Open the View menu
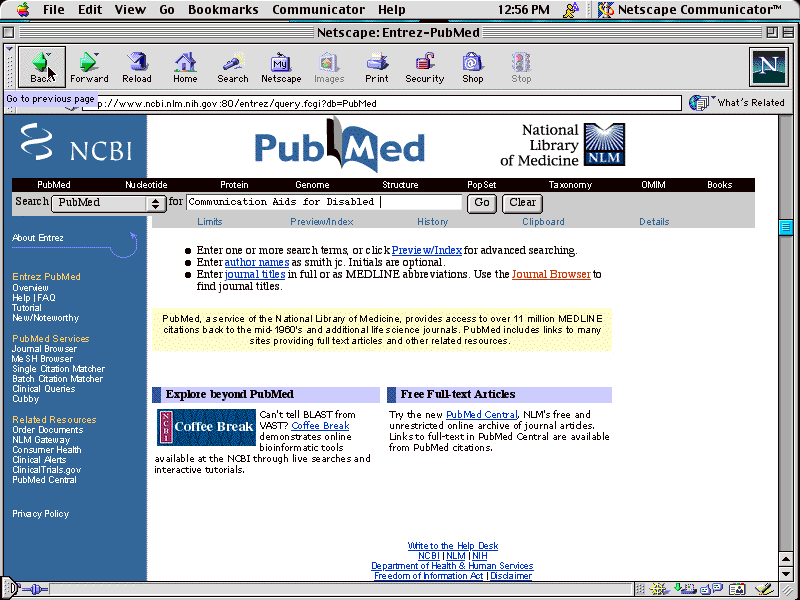Screen dimensions: 800x600 point(130,9)
